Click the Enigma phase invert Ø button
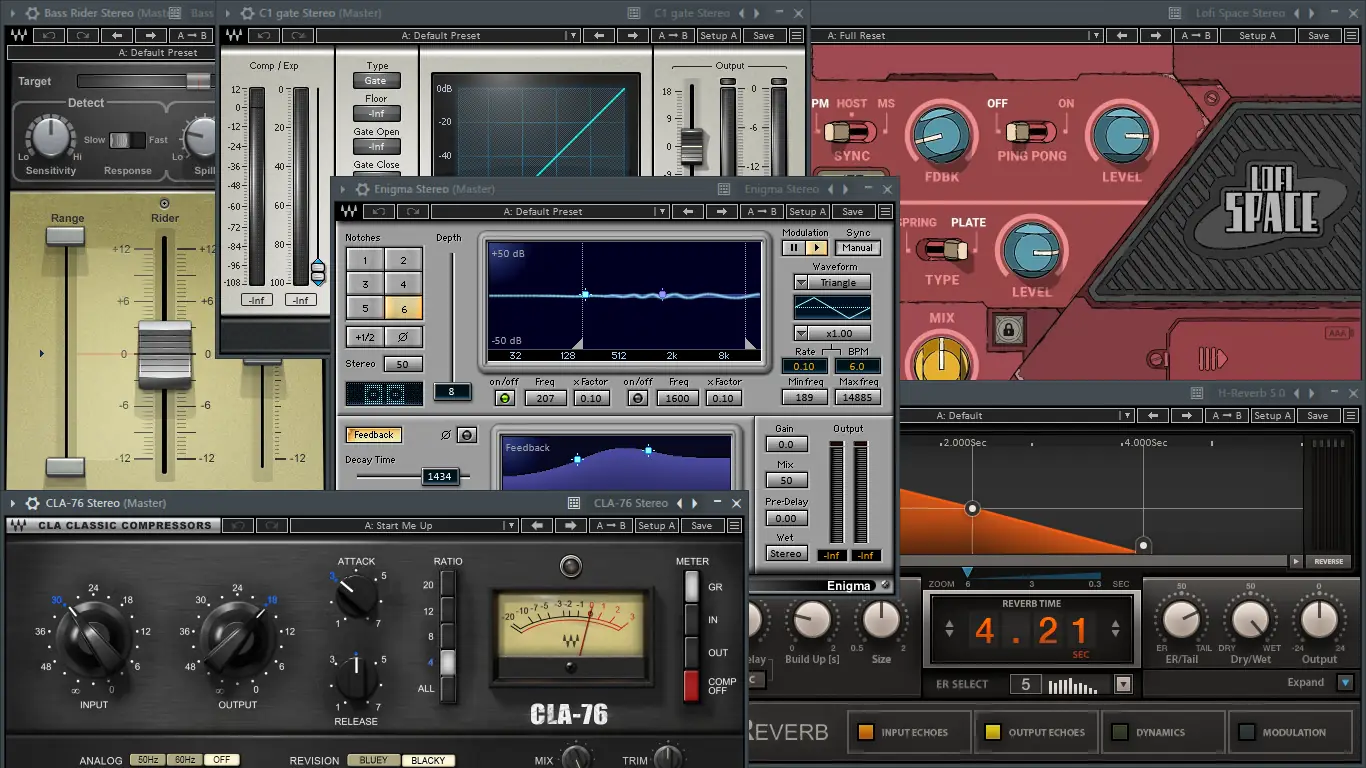Screen dimensions: 1366x768 pos(404,337)
